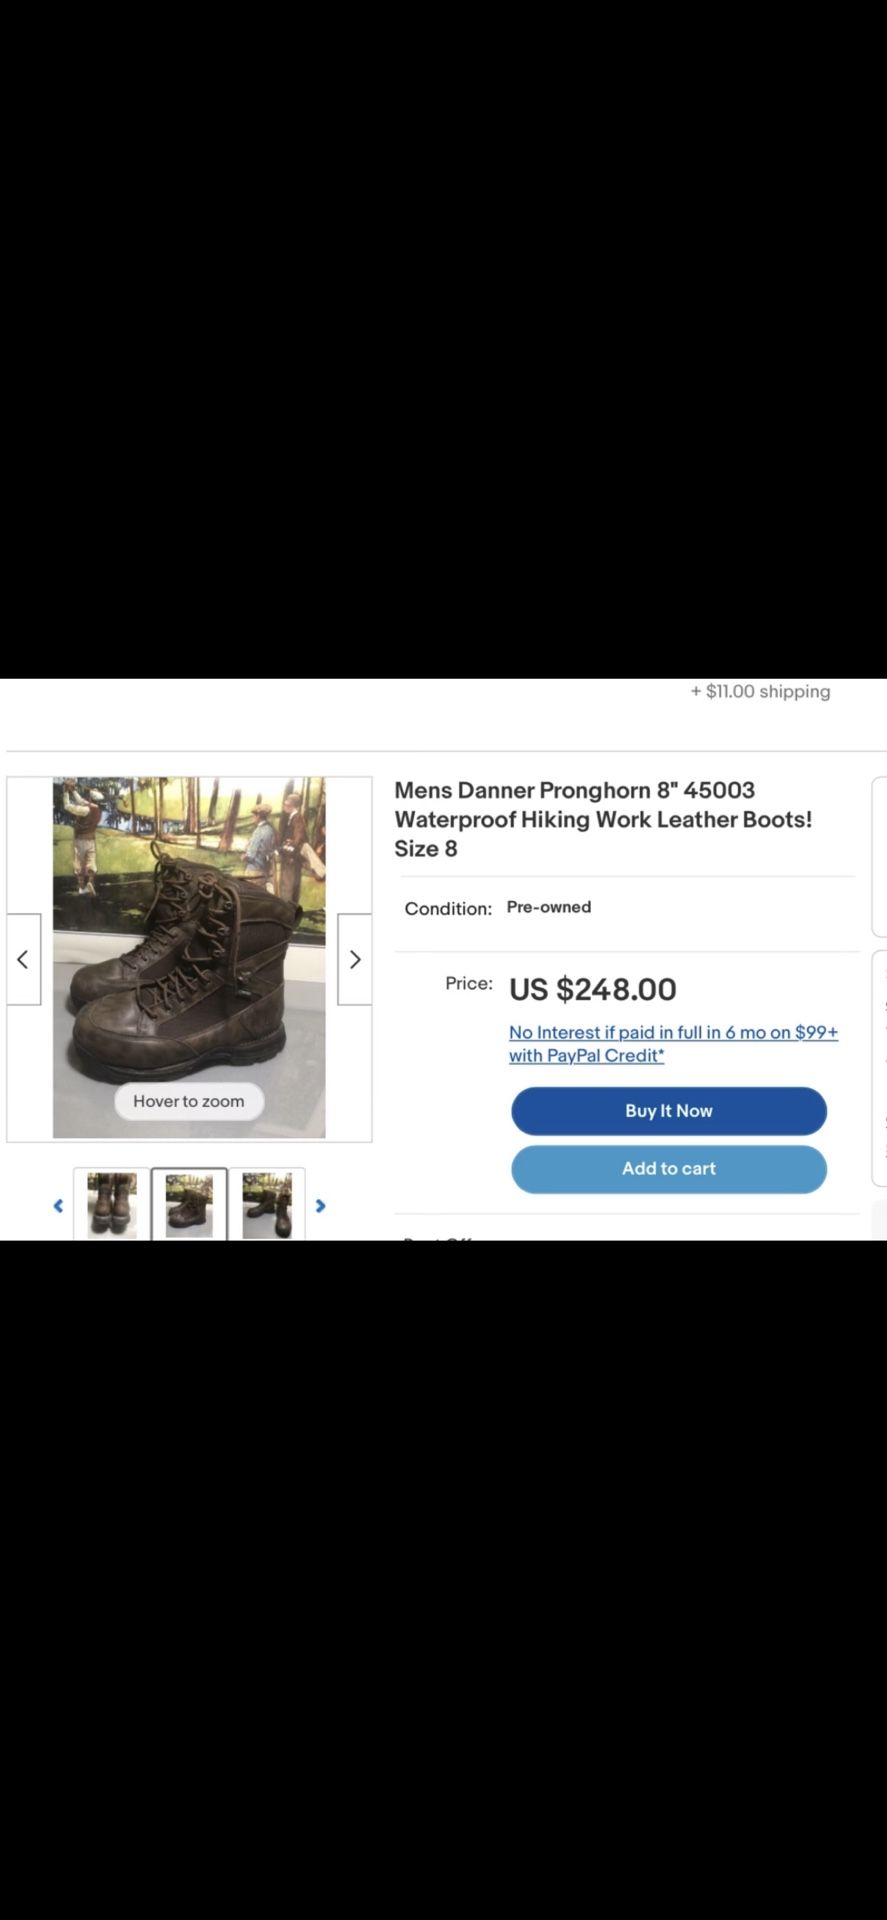Select the highlighted middle boot thumbnail
This screenshot has height=1920, width=887.
189,1204
